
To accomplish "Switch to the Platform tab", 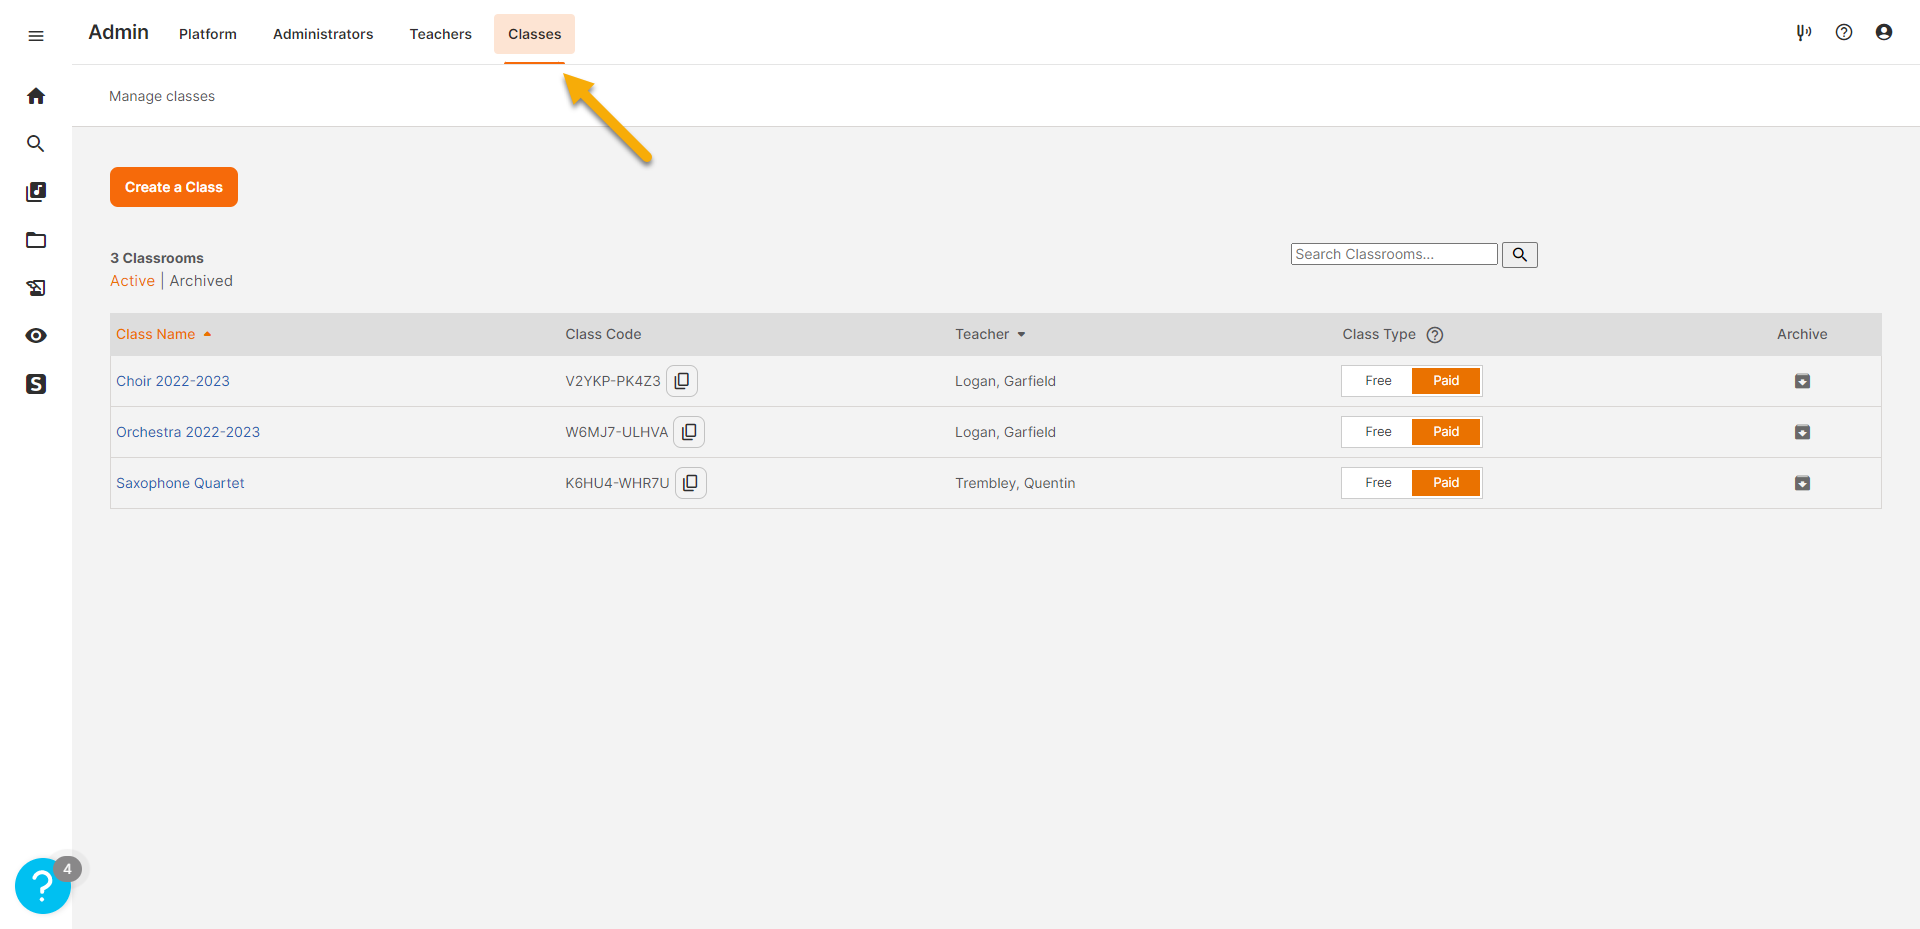I will tap(208, 34).
